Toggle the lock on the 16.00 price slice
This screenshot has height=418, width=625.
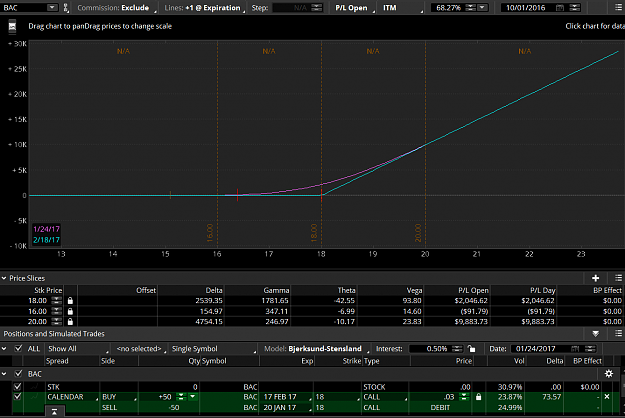(70, 311)
